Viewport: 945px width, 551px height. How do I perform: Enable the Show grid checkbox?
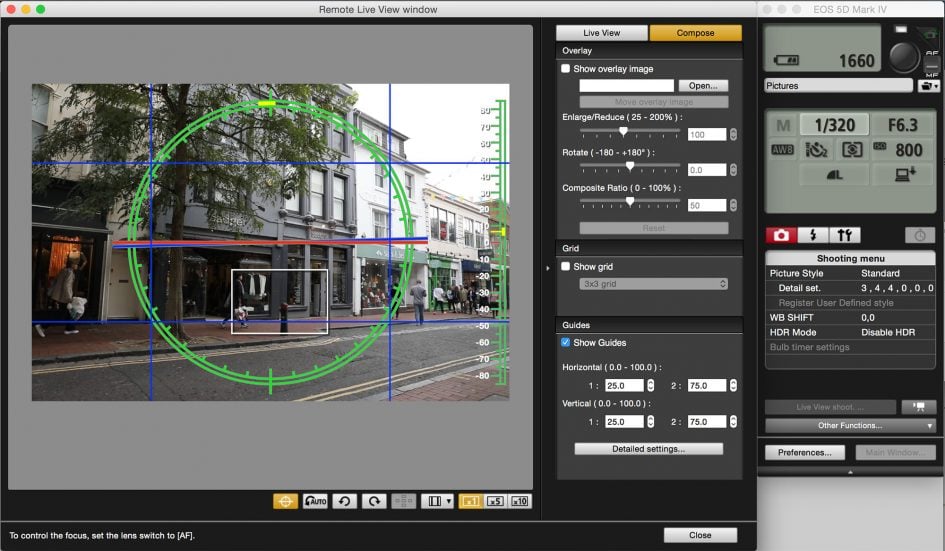click(x=566, y=267)
